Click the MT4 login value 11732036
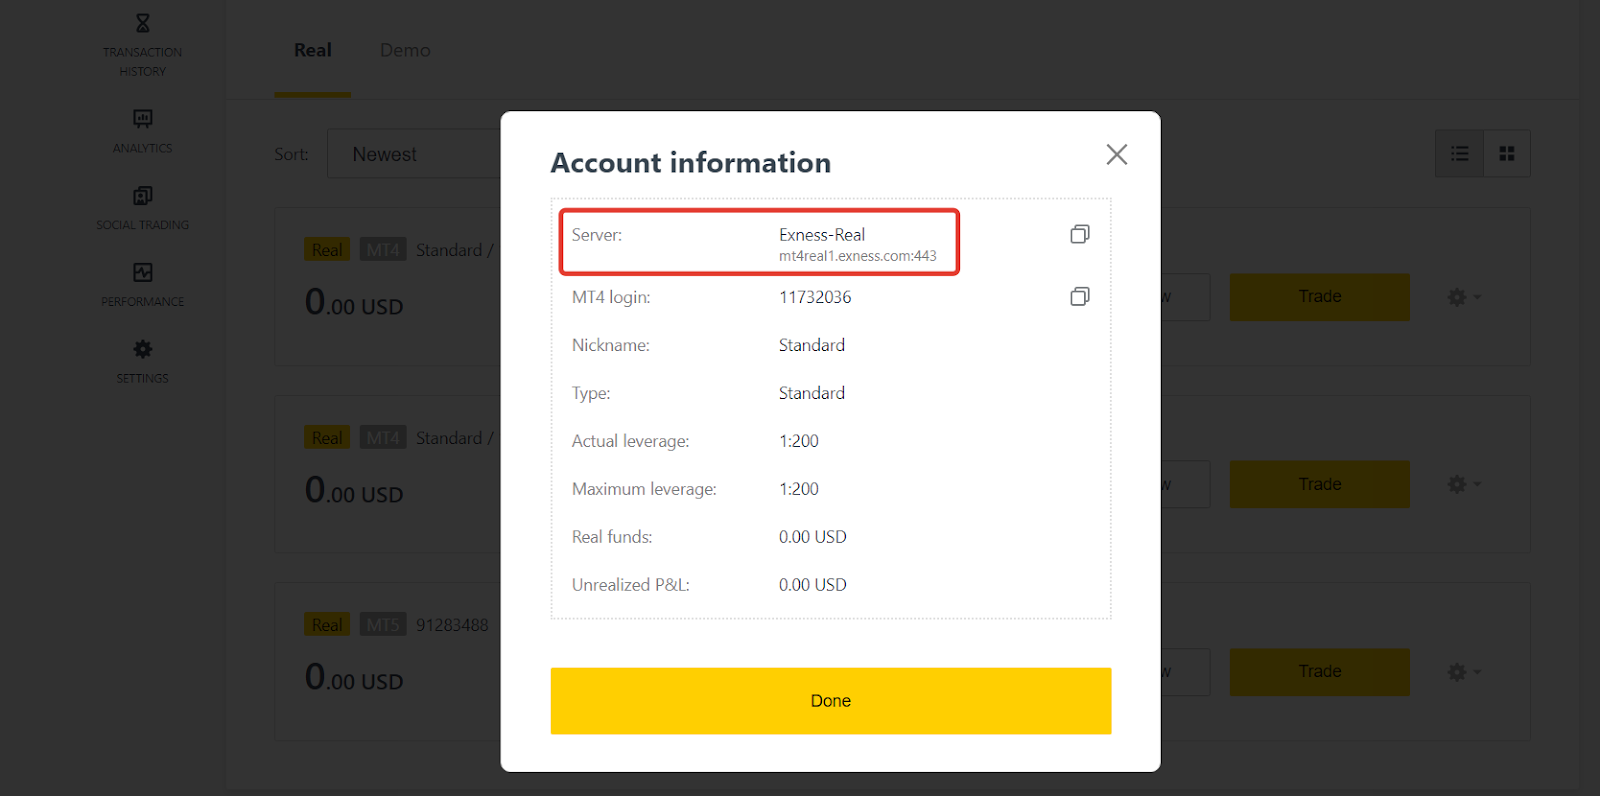Screen dimensions: 1600x796 tap(815, 297)
